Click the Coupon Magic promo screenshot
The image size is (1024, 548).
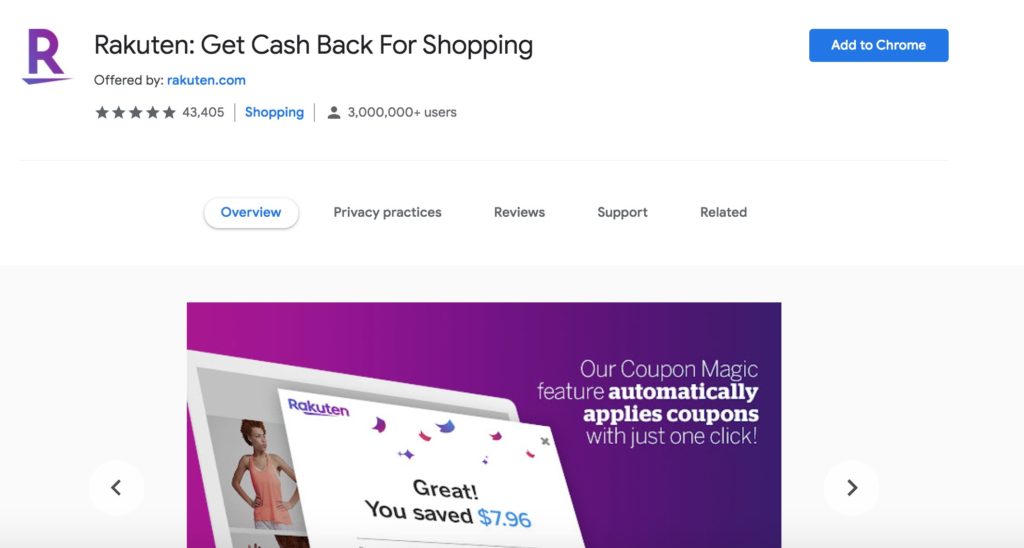coord(484,425)
